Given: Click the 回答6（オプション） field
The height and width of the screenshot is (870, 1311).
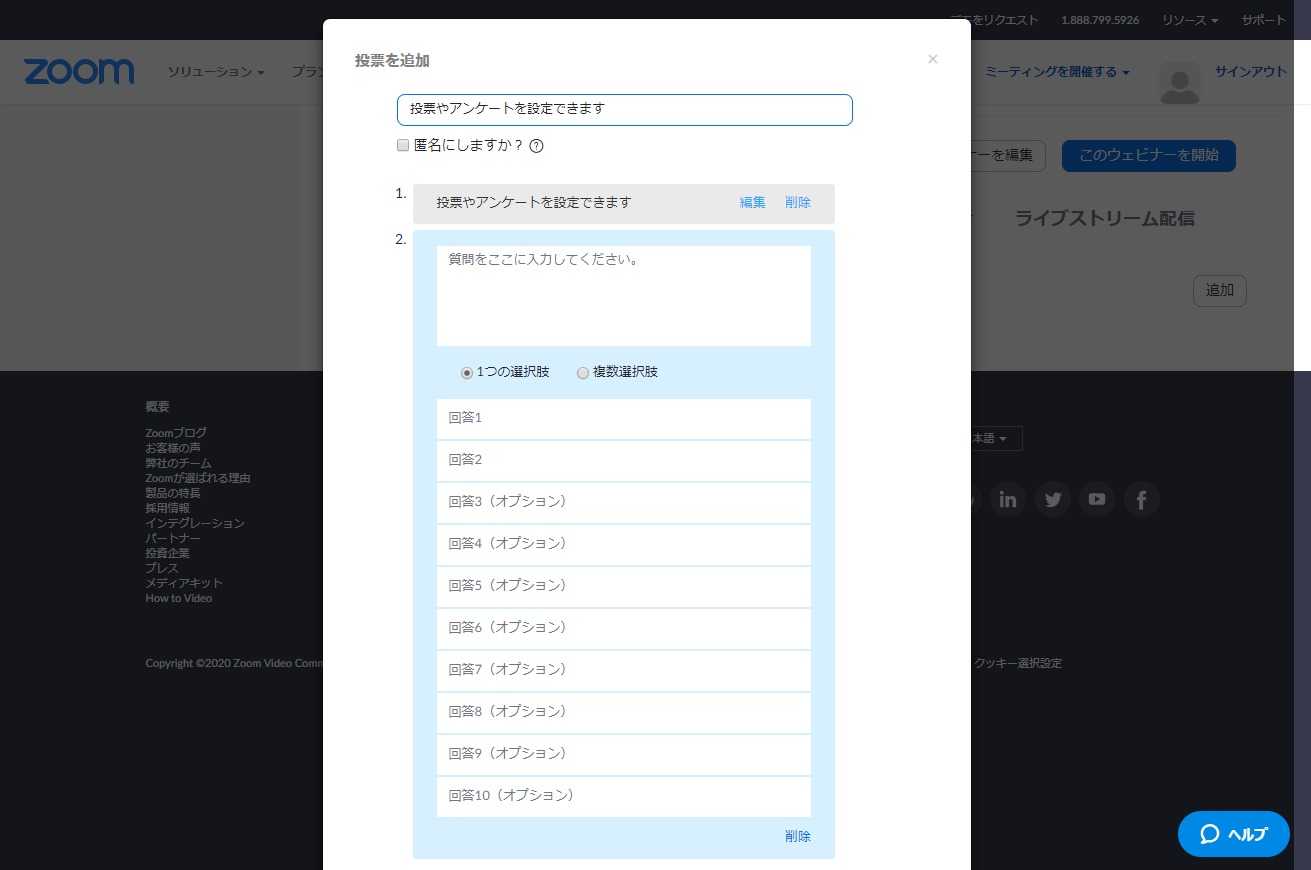Looking at the screenshot, I should click(624, 629).
